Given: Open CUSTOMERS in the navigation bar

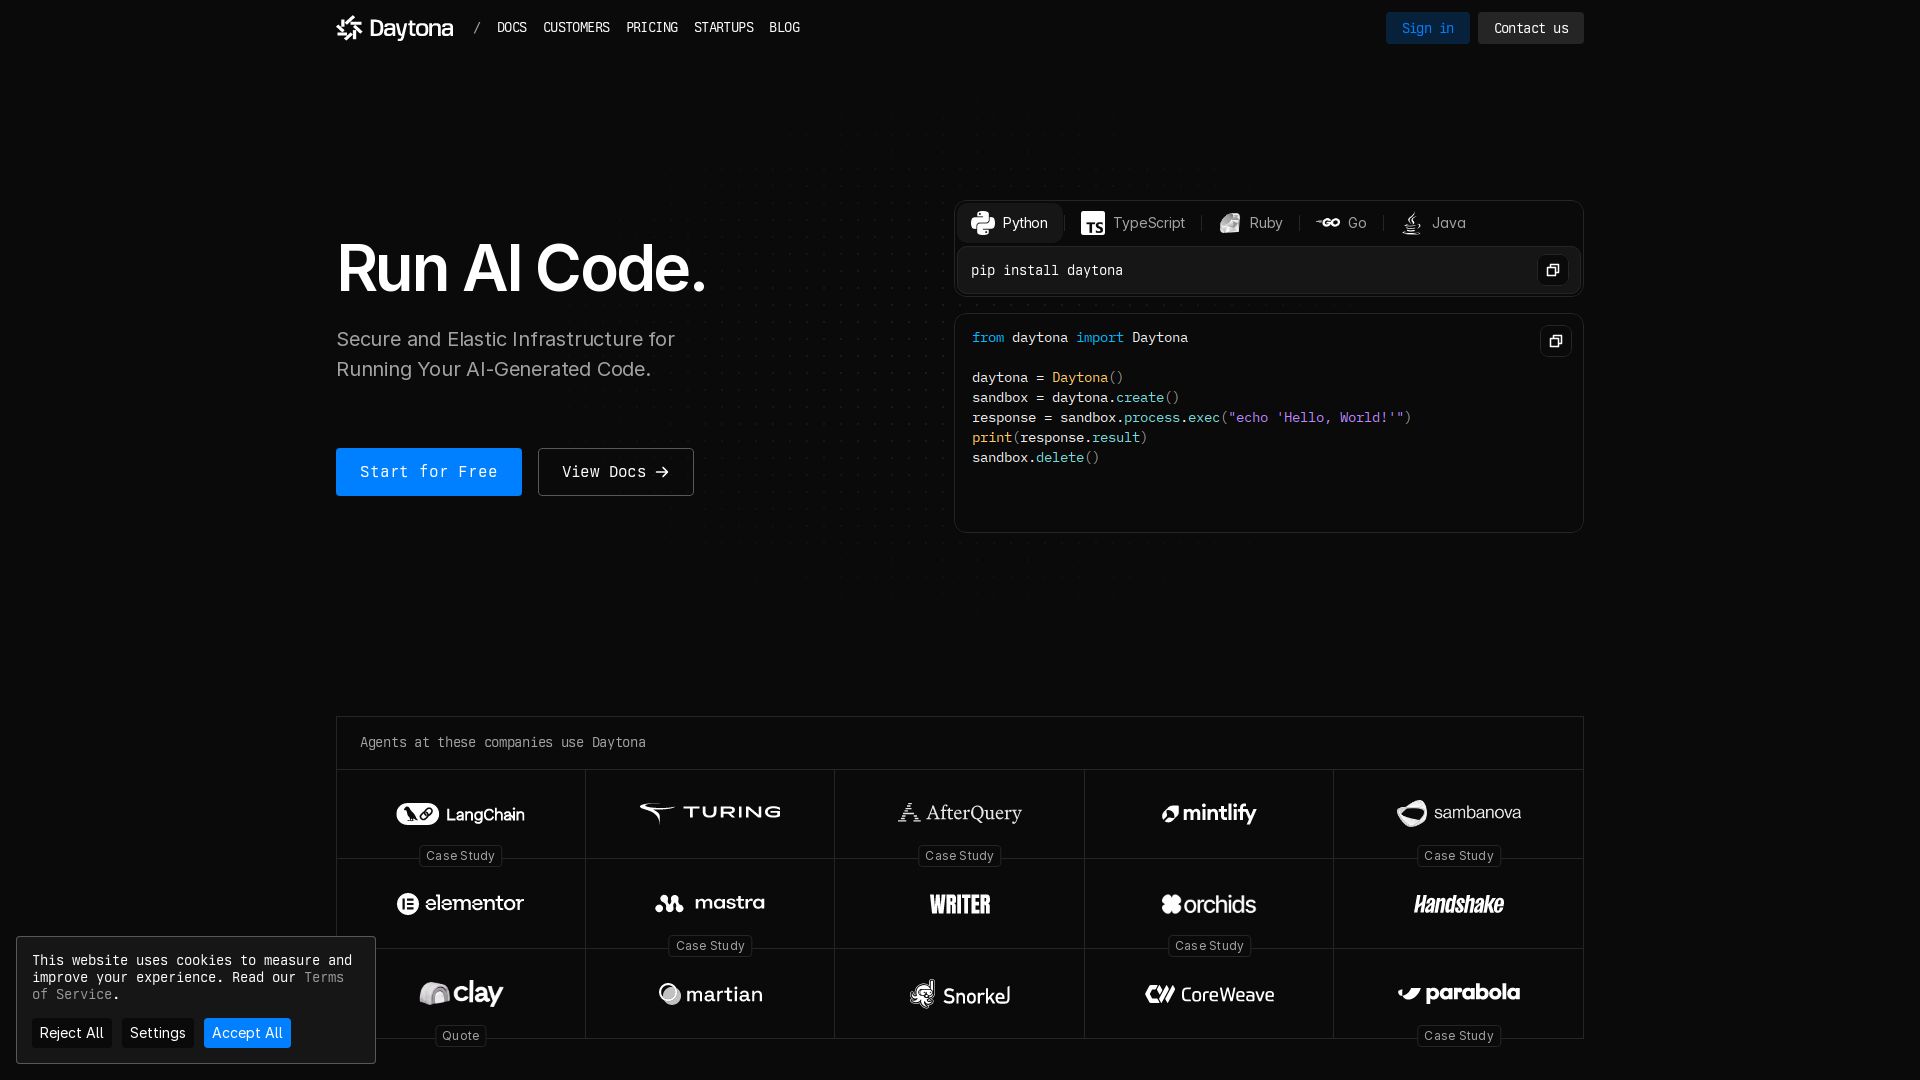Looking at the screenshot, I should click(x=576, y=28).
